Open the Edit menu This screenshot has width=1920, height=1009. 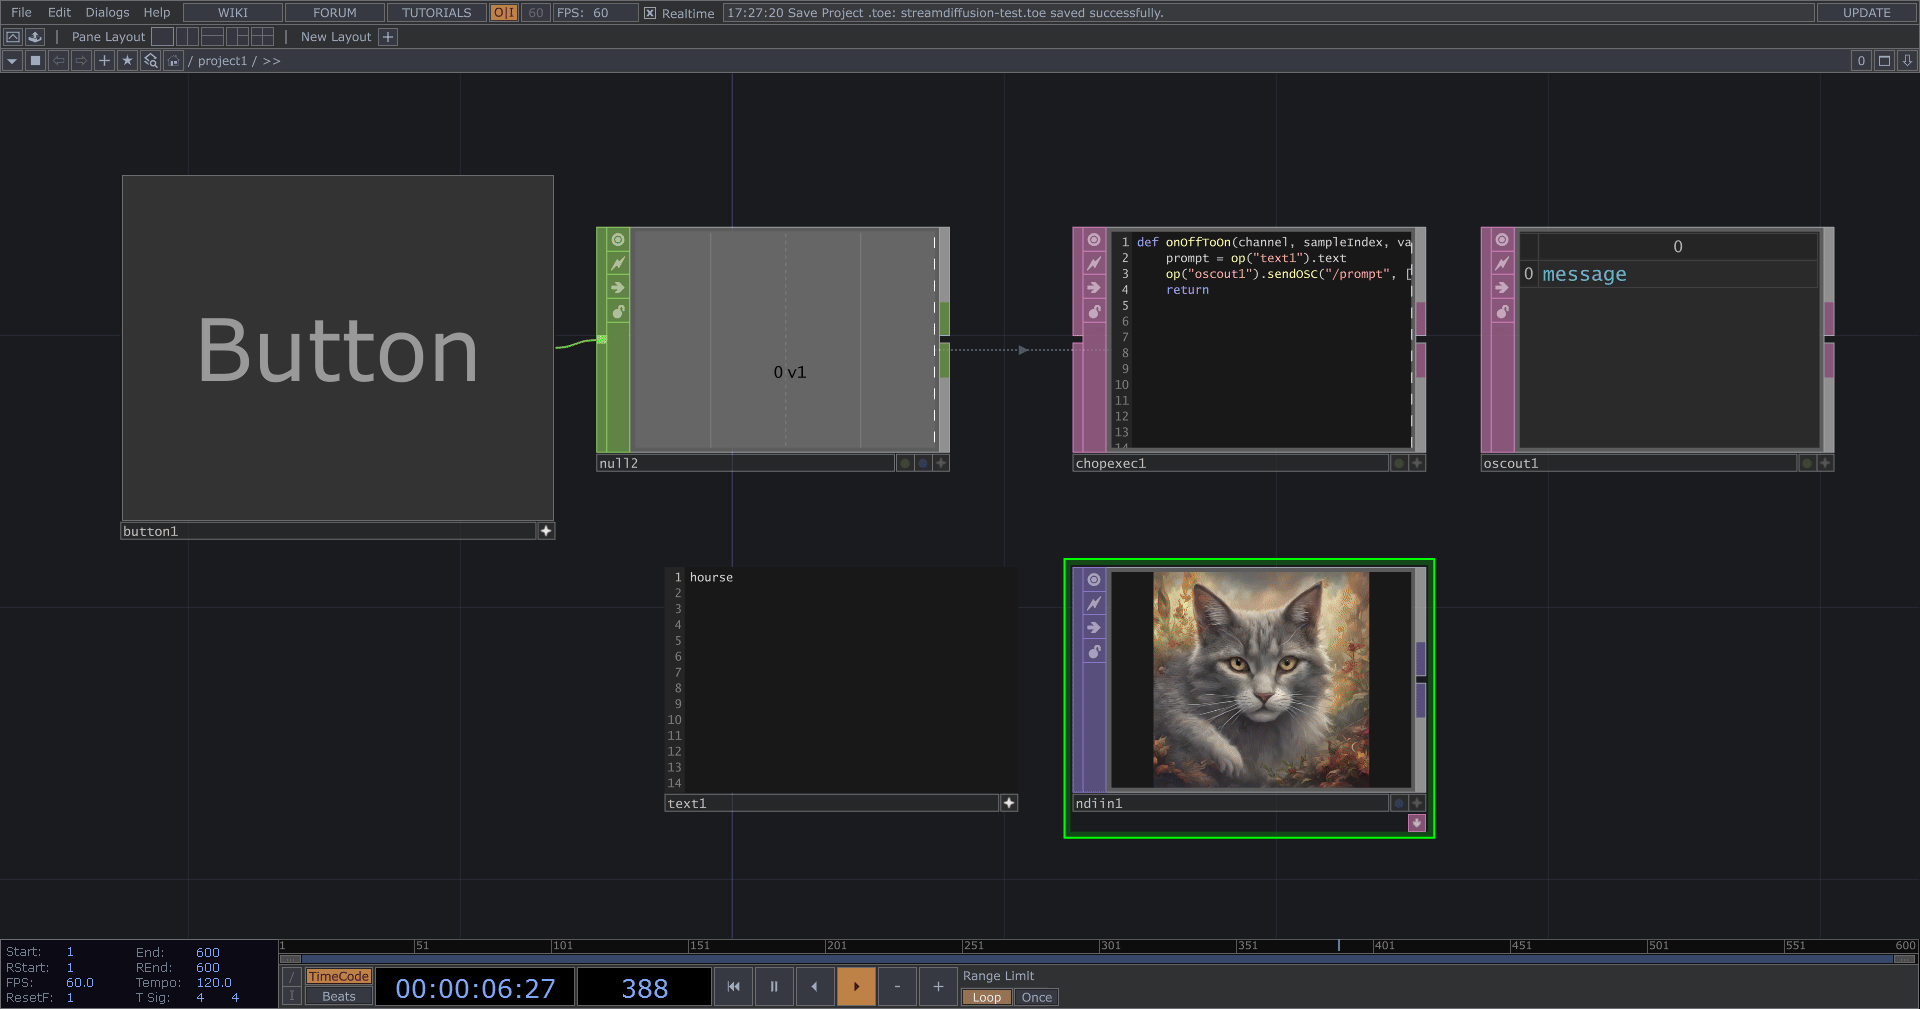[59, 13]
